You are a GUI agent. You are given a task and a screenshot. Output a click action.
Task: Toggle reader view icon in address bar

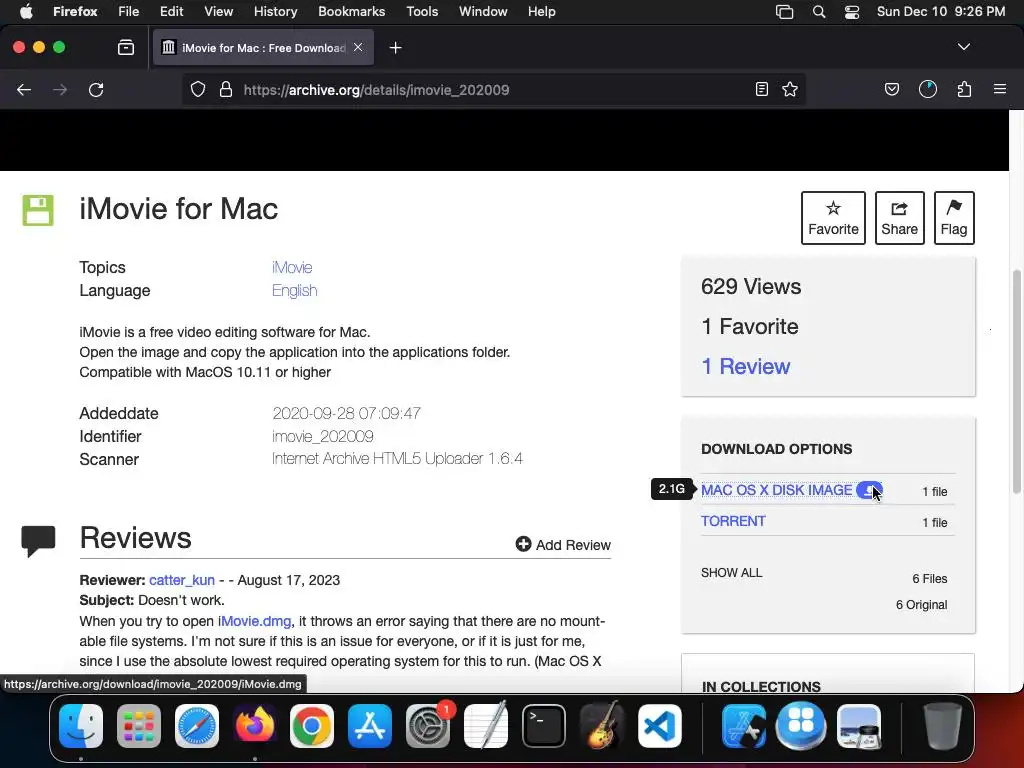pyautogui.click(x=761, y=89)
